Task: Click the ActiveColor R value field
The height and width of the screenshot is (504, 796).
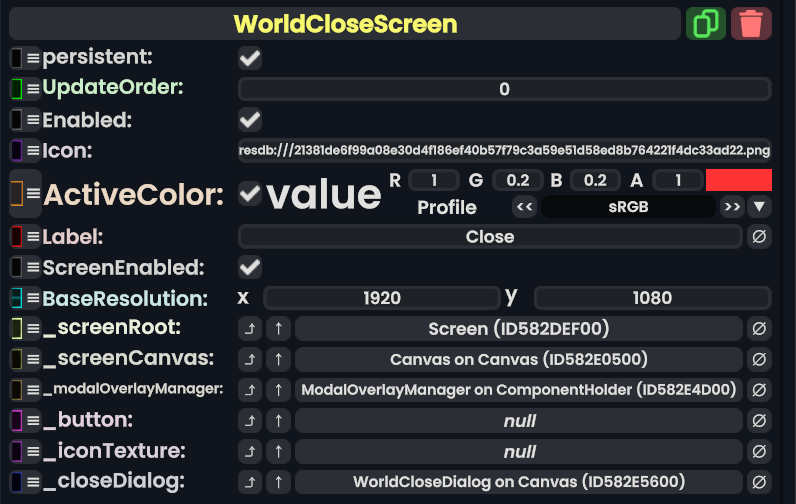Action: [x=434, y=180]
